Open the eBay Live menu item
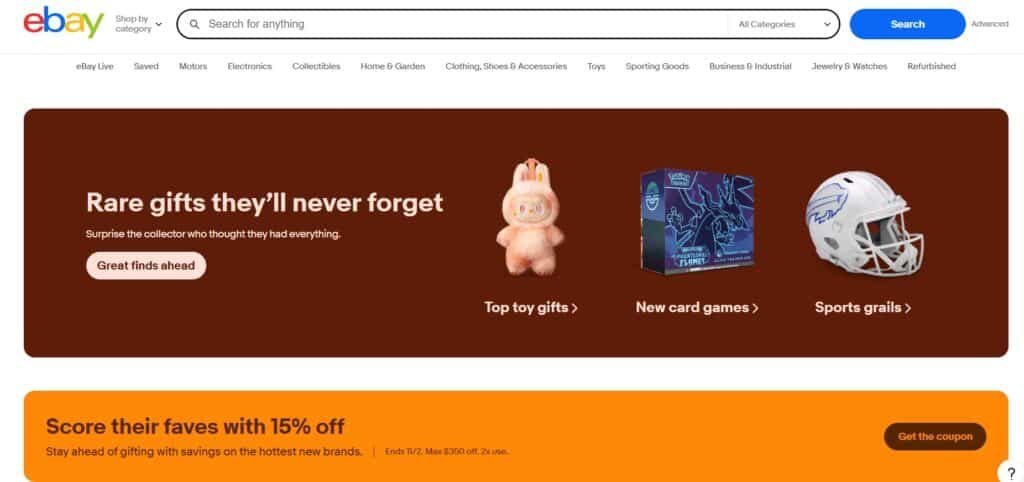Screen dimensions: 1024x482 click(95, 66)
